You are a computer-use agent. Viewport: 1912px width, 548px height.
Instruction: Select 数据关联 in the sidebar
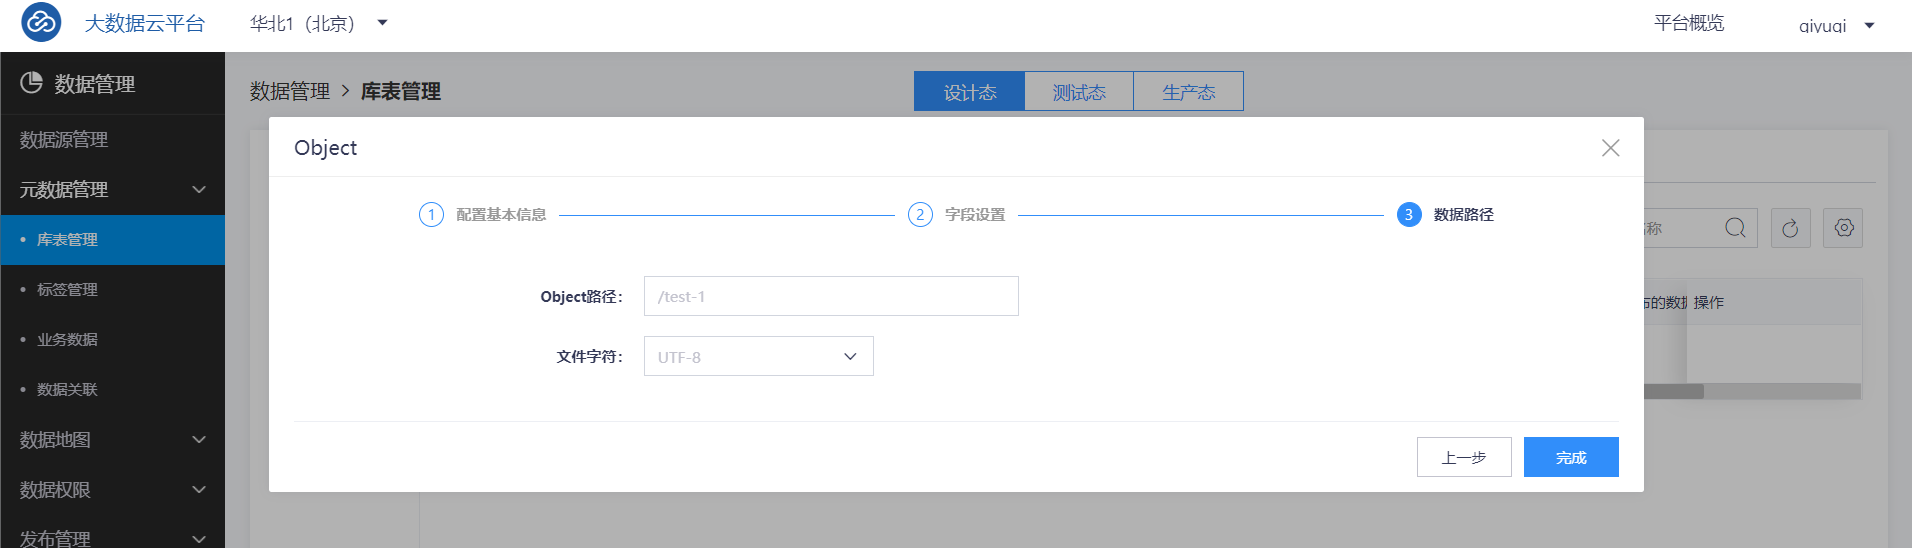point(112,390)
